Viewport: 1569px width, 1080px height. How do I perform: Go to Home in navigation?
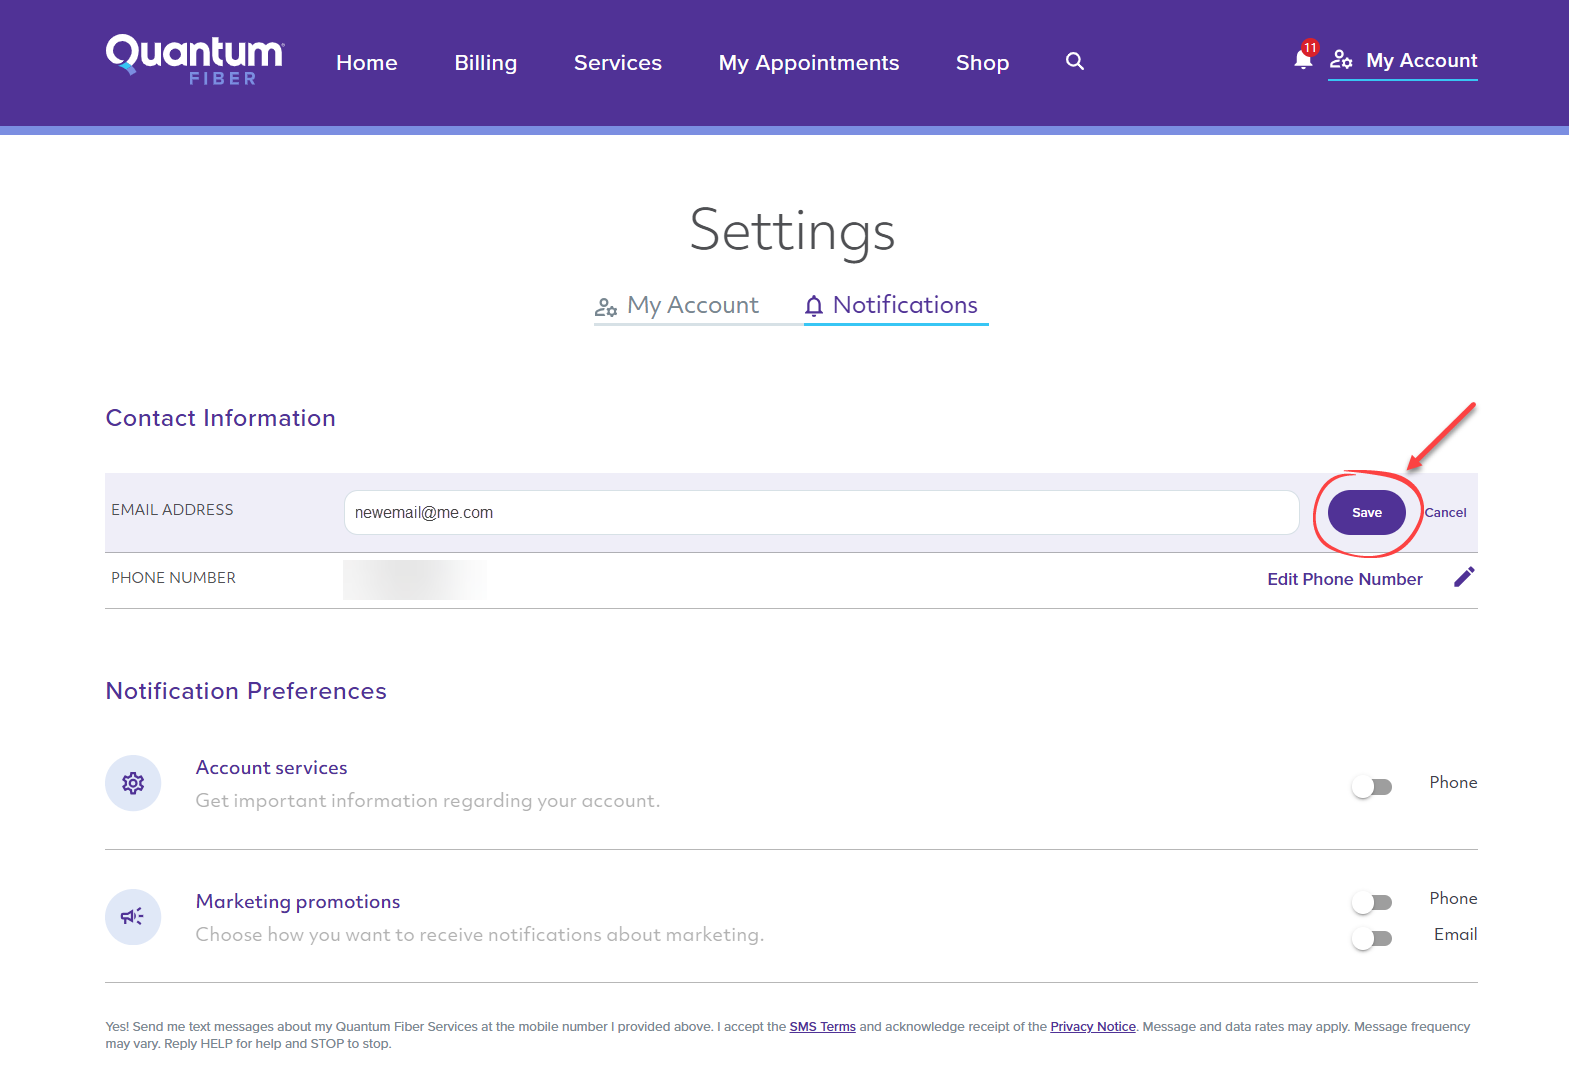[x=367, y=63]
